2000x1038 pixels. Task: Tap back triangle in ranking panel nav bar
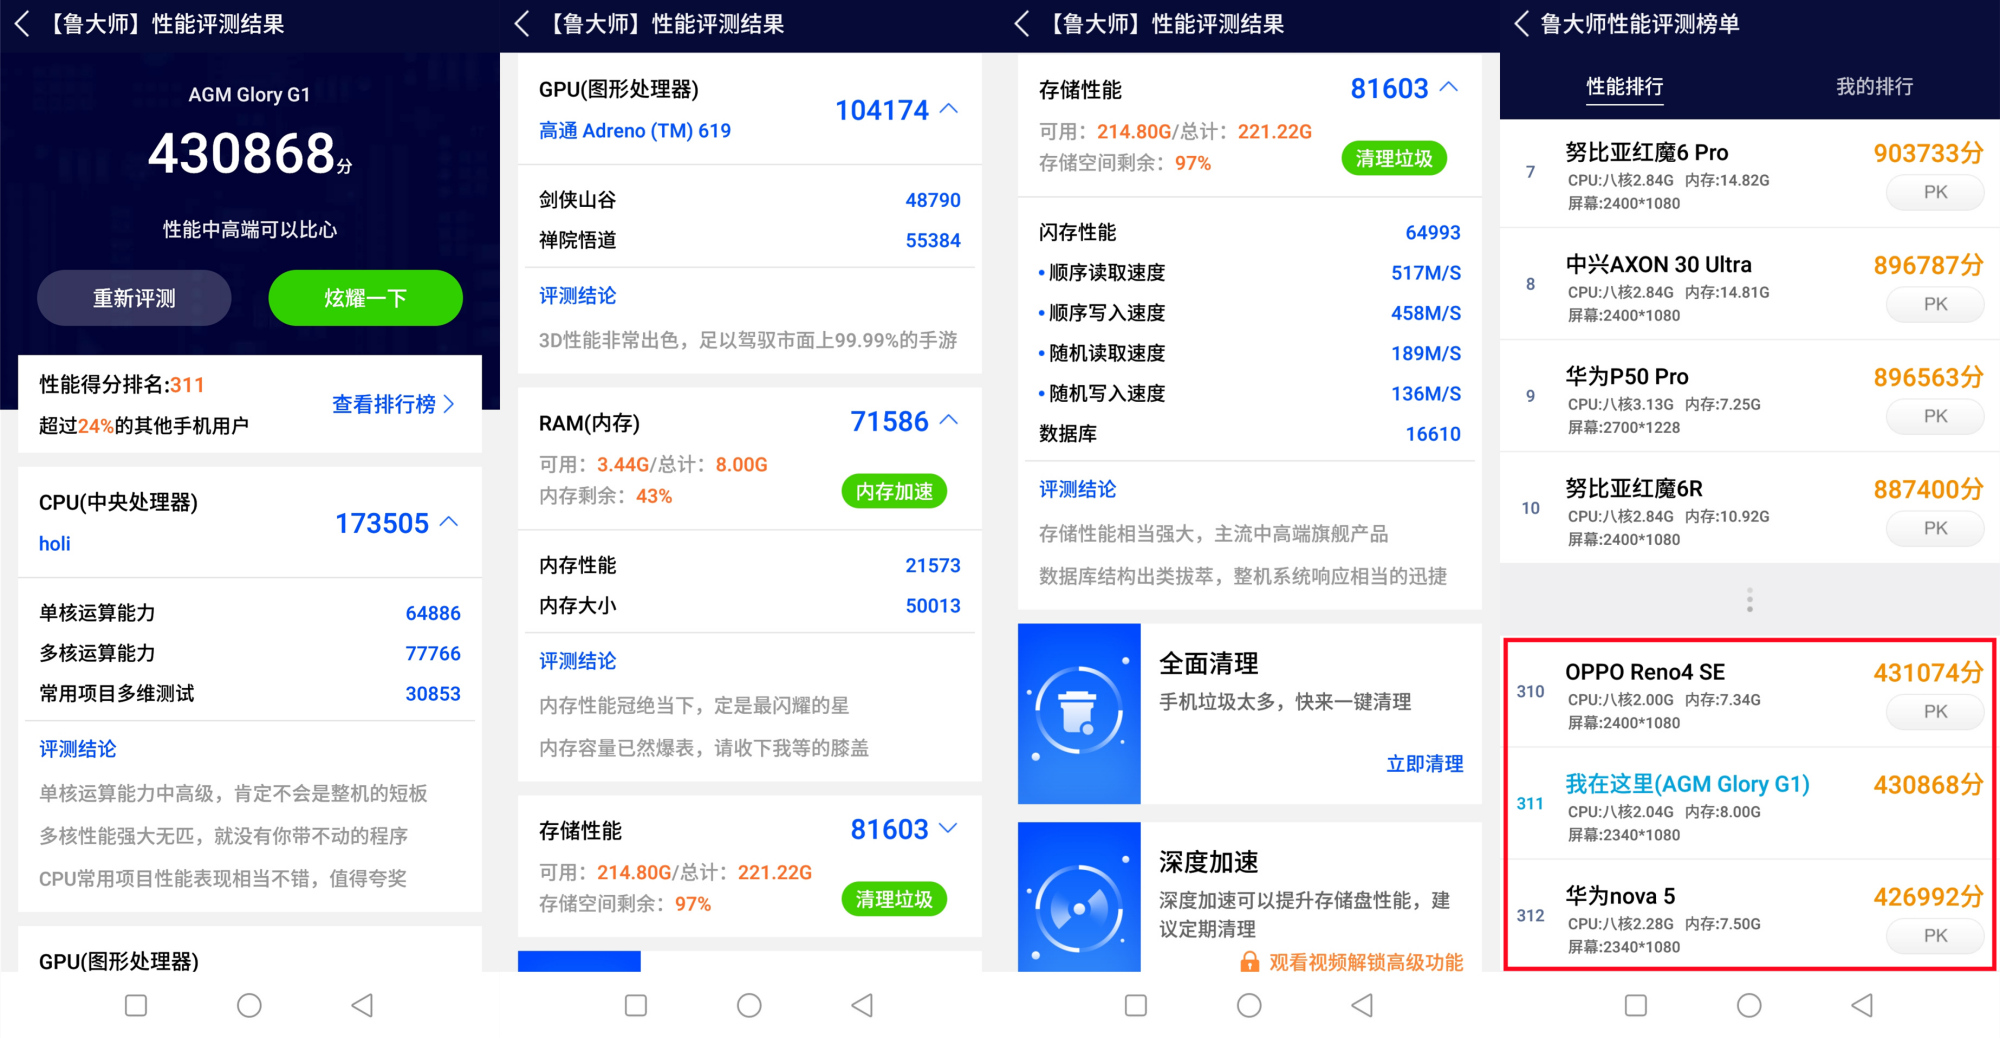click(1862, 1005)
